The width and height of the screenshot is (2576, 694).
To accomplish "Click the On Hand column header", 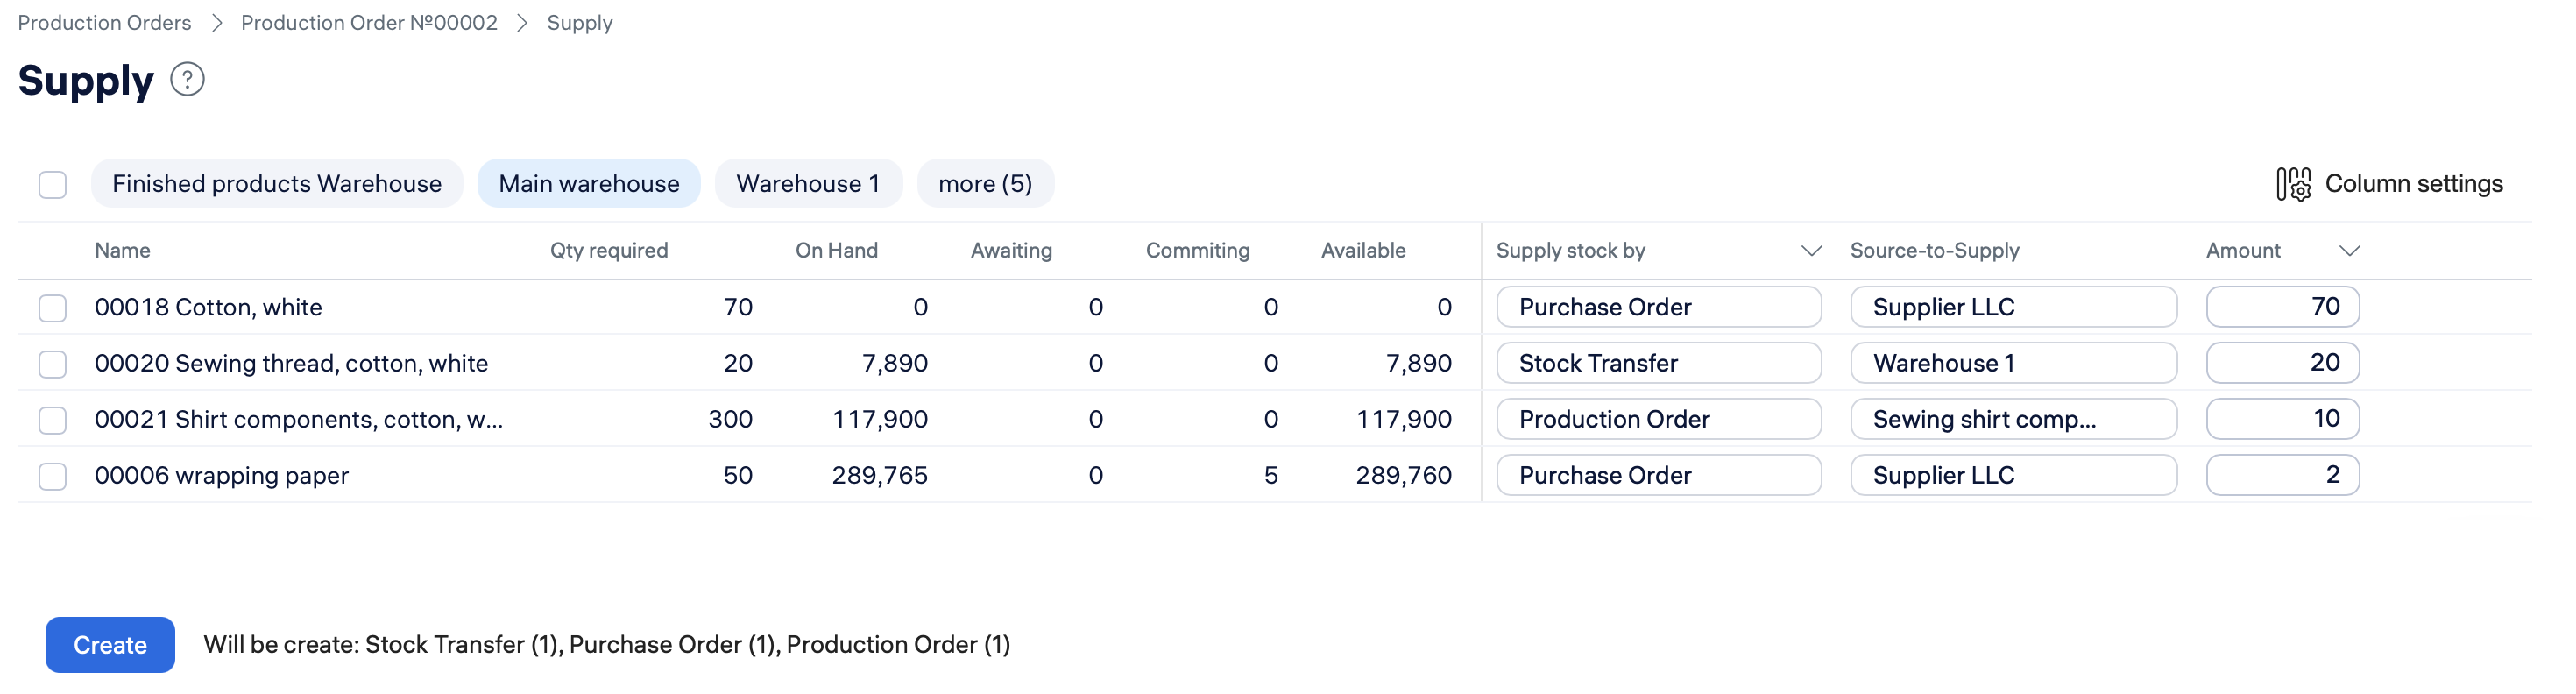I will point(837,251).
